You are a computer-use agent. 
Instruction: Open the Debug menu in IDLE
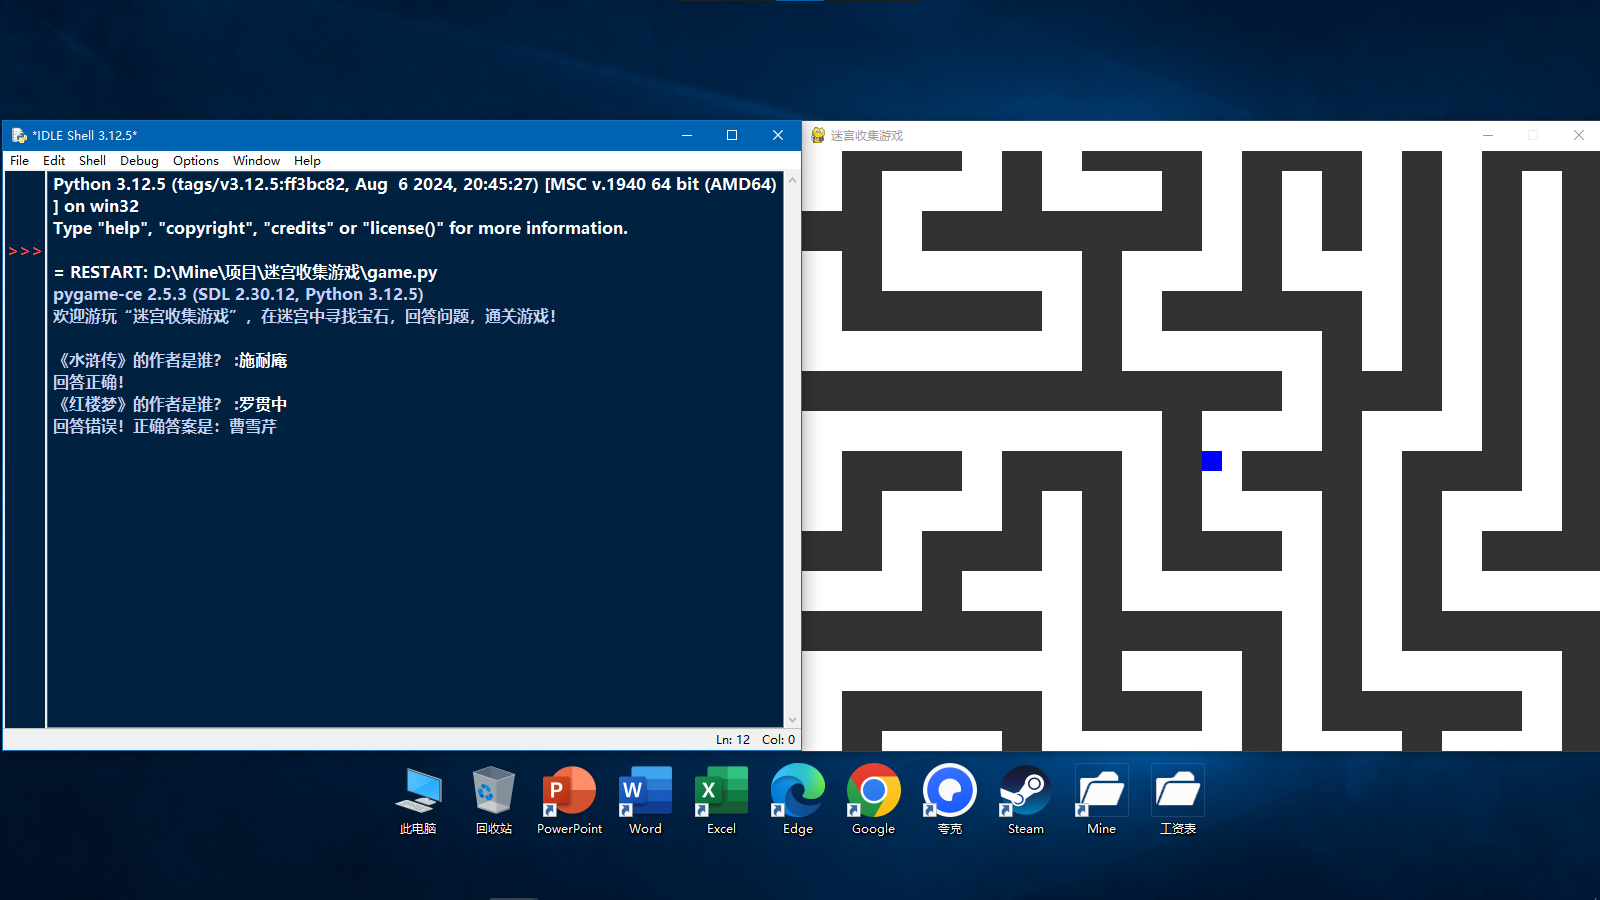pos(139,160)
